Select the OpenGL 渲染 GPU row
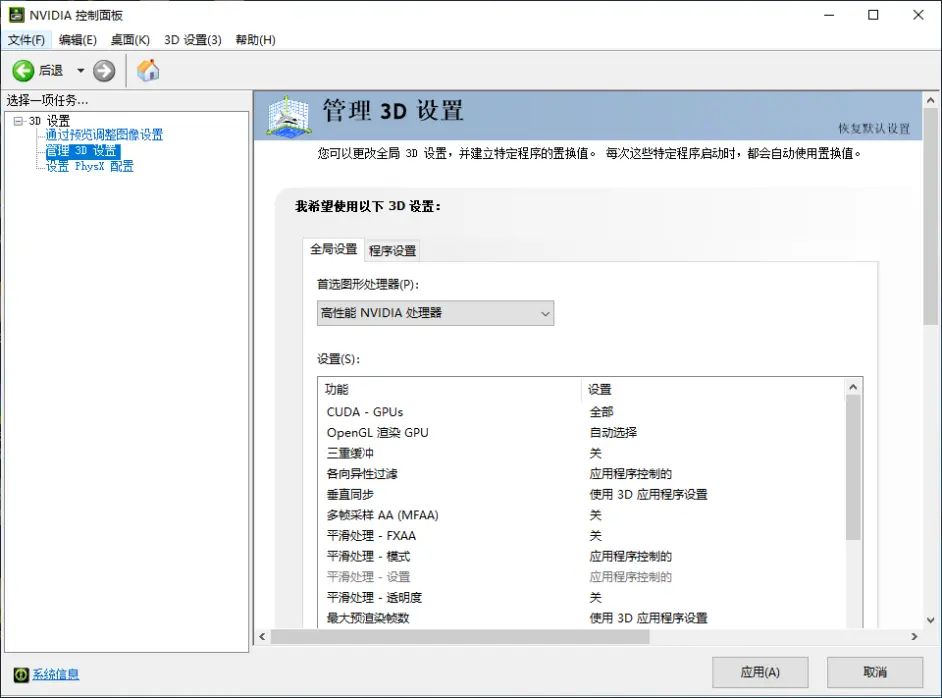This screenshot has height=698, width=942. 582,432
